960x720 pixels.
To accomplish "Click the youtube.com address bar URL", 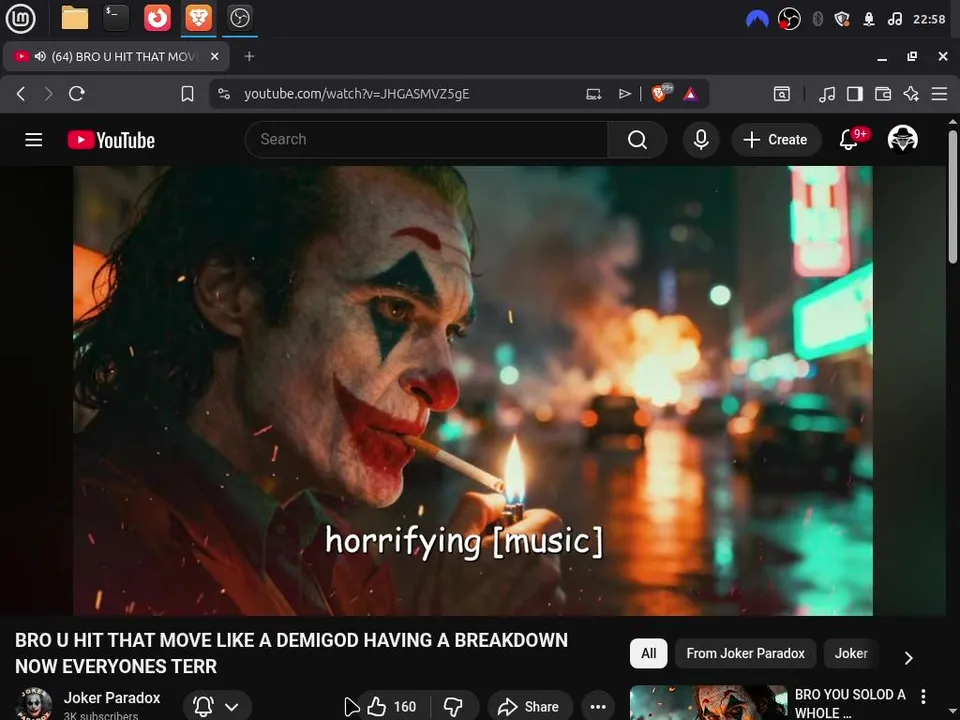I will [x=356, y=94].
